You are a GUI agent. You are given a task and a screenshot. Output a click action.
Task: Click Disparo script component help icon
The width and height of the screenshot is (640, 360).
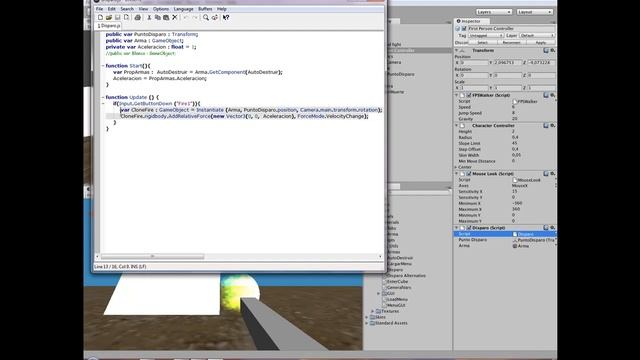546,228
